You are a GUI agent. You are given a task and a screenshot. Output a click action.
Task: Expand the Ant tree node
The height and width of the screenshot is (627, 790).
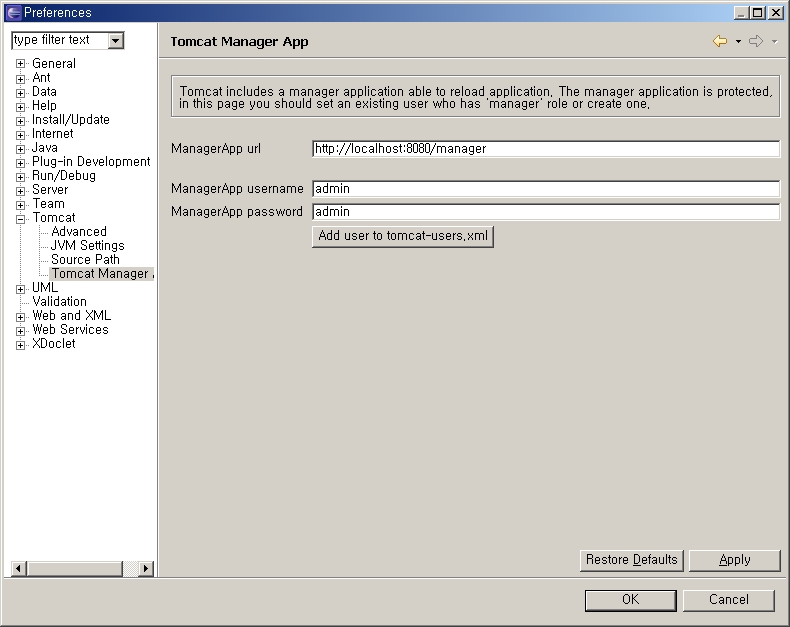pyautogui.click(x=20, y=78)
